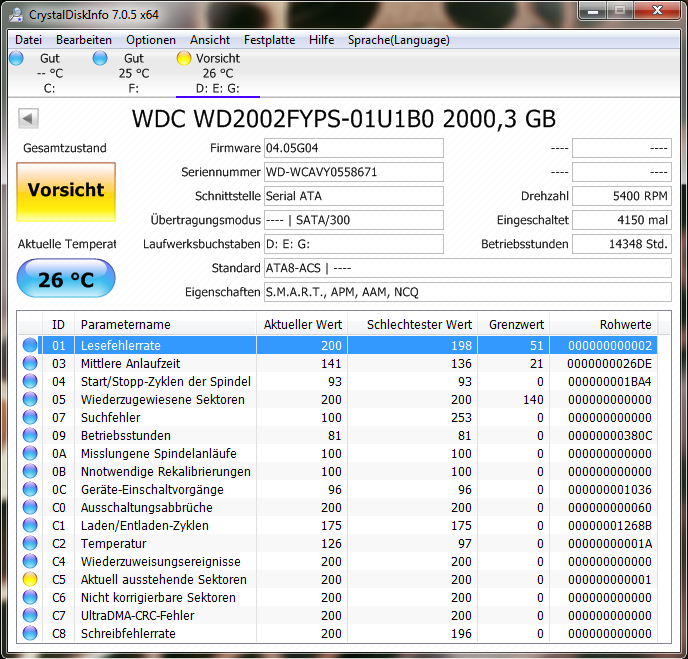Click the Eigenschaften field S.M.A.R.T., APM, AAM, NCQ
Viewport: 688px width, 659px height.
(x=468, y=292)
